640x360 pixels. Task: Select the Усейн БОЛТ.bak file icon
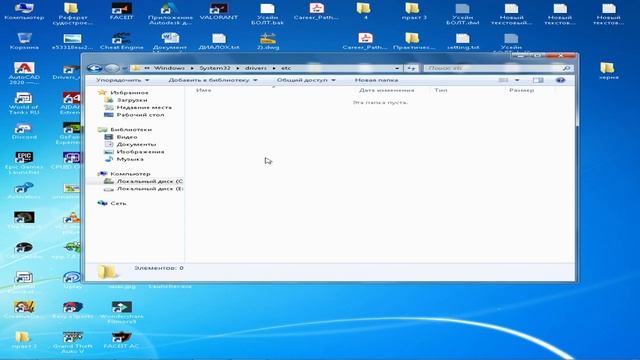point(268,14)
